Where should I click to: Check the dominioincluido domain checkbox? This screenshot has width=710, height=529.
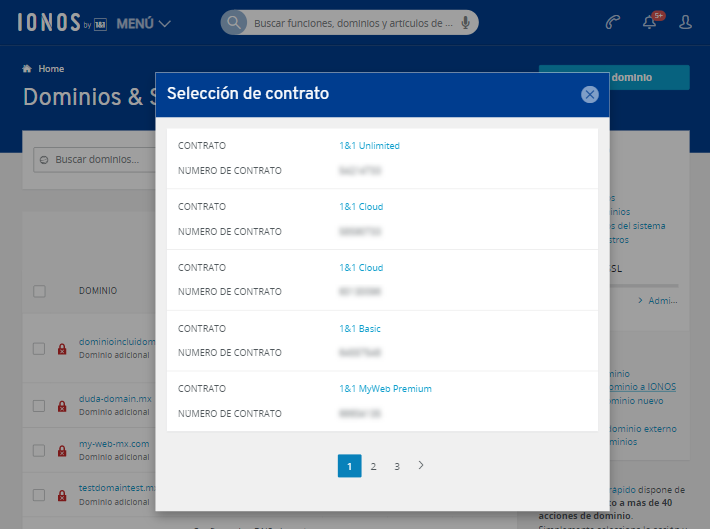coord(39,349)
